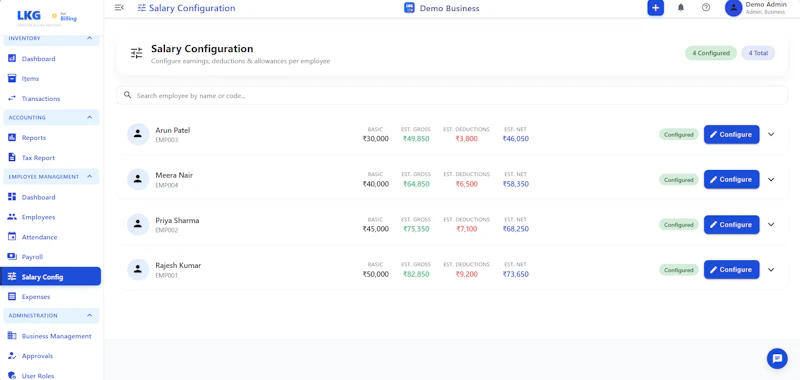Viewport: 800px width, 380px height.
Task: Click the Salary Configuration sliders icon in the header card
Action: (137, 53)
